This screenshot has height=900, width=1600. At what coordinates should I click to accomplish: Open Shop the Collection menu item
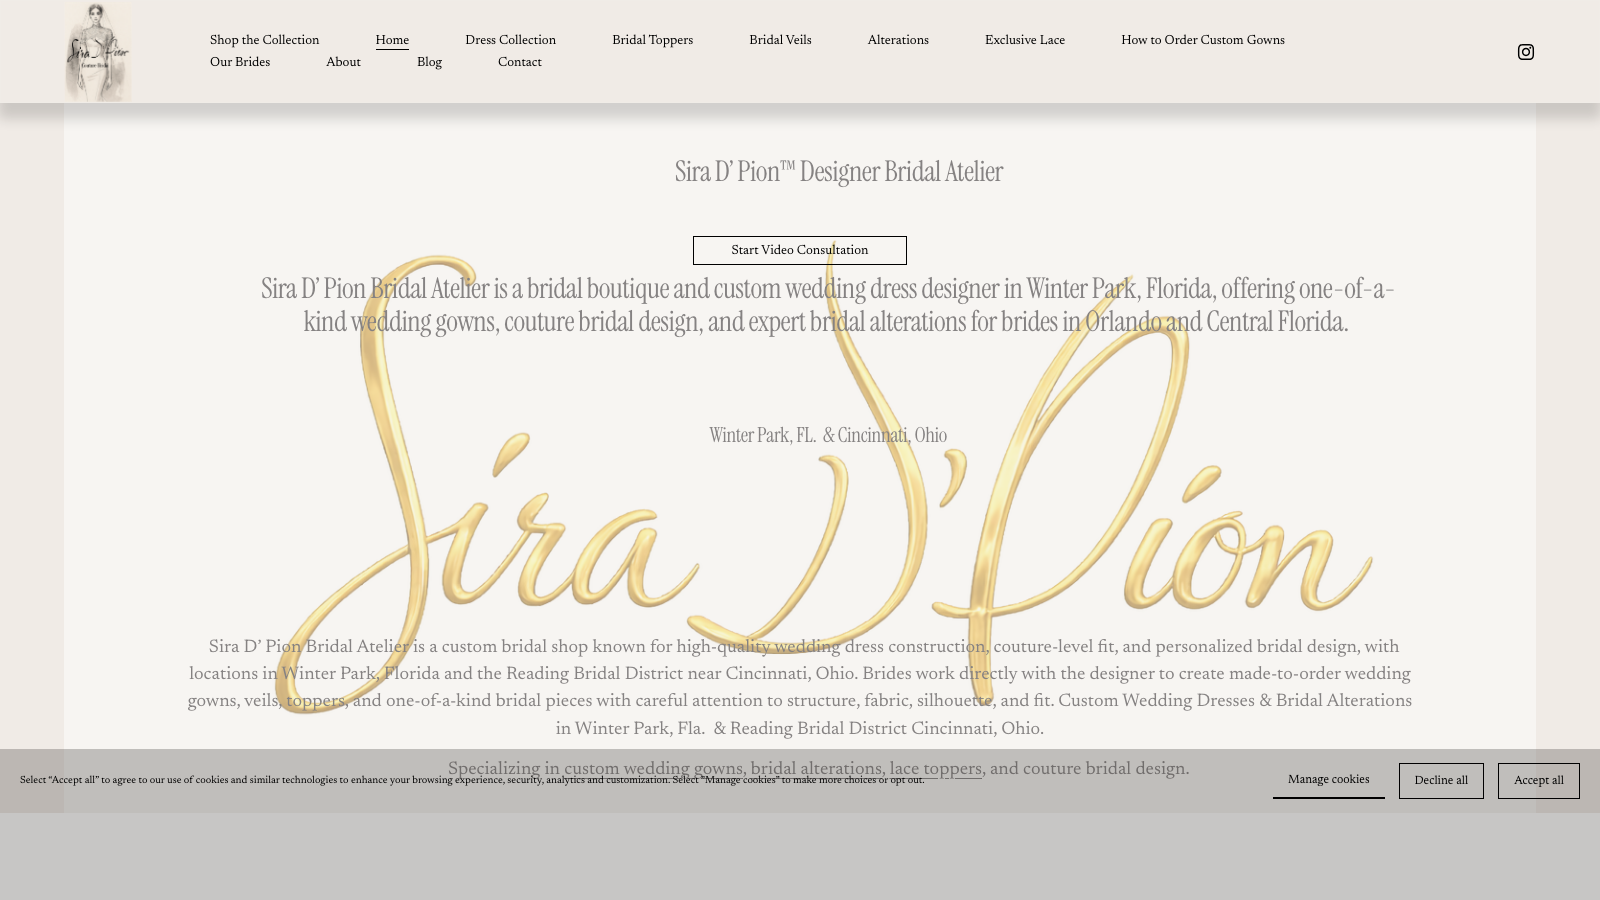(x=264, y=41)
